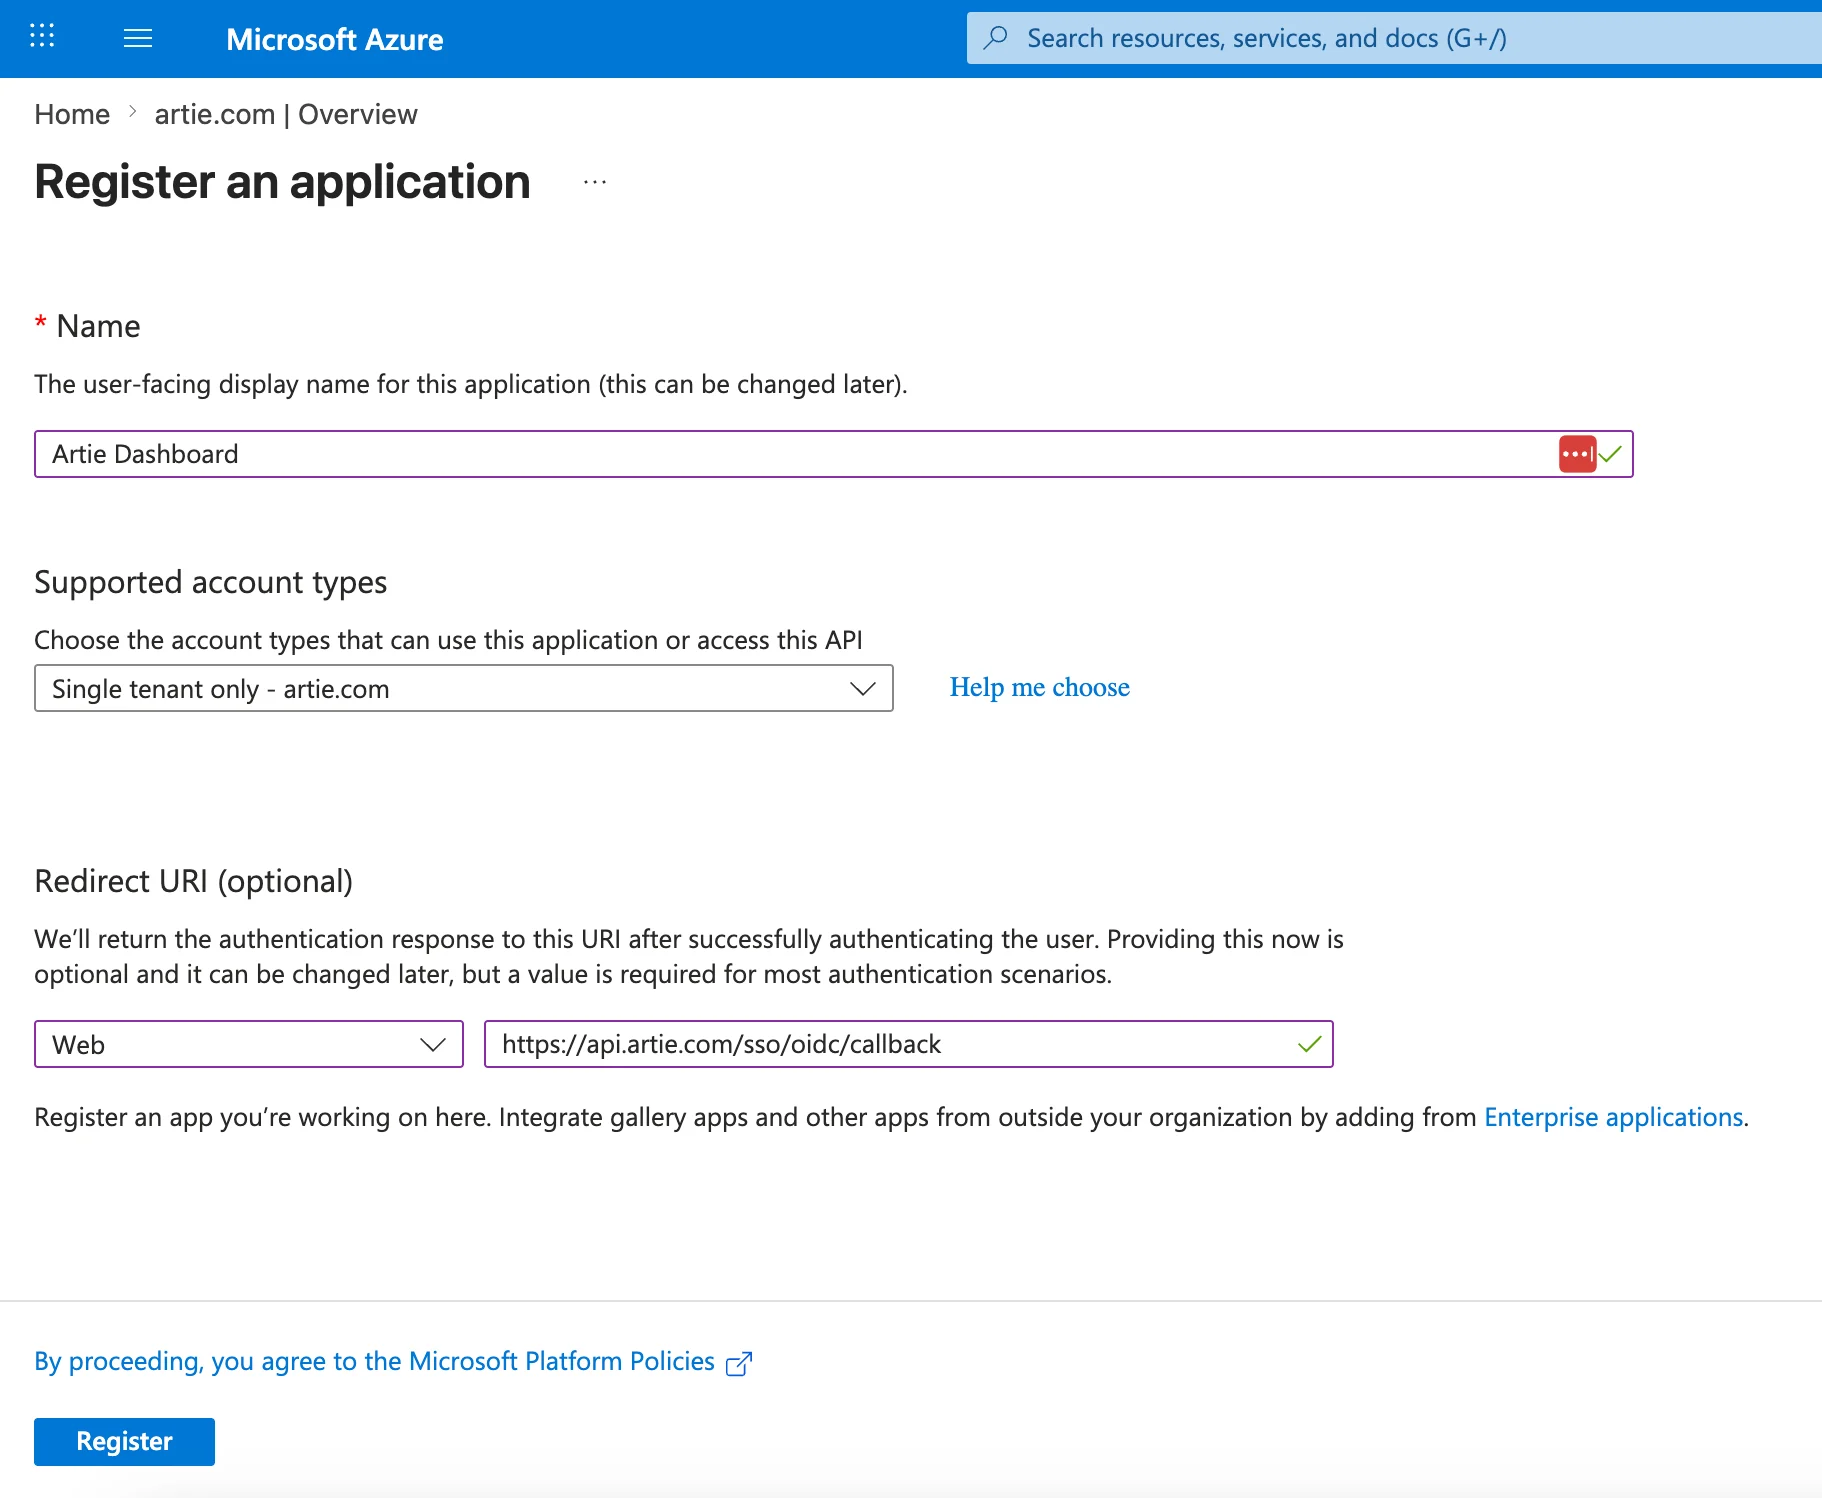Open the Help me choose link
1822x1498 pixels.
coord(1040,687)
